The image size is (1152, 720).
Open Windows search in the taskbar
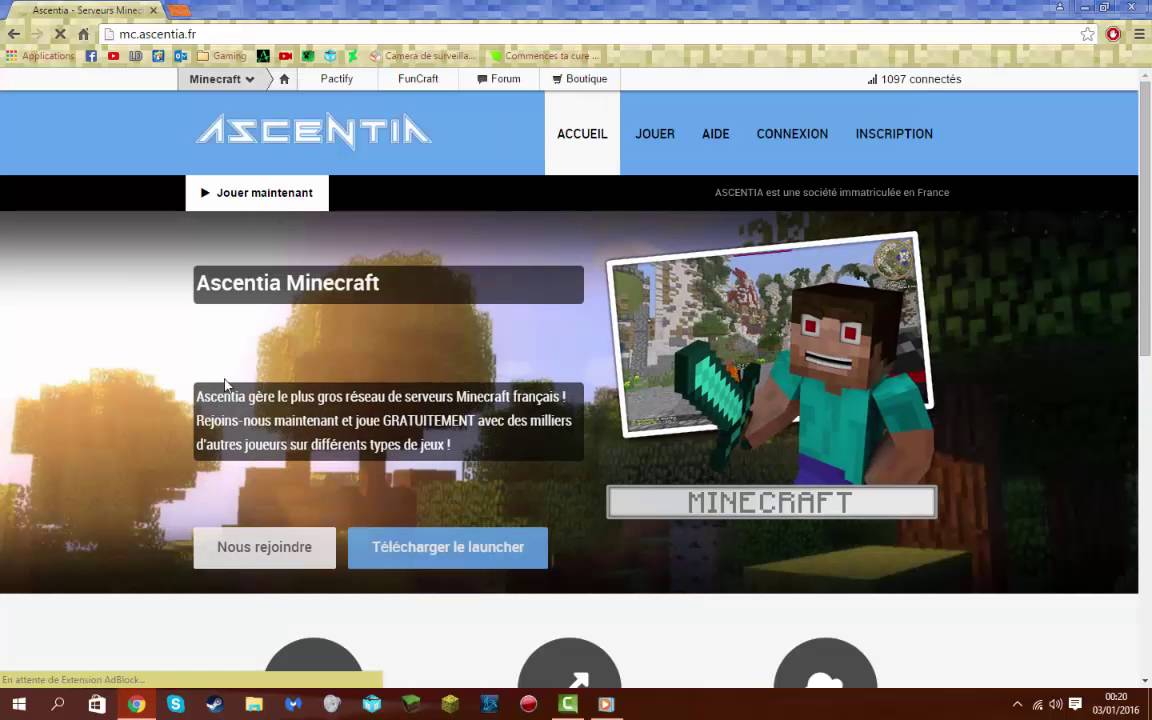(57, 704)
